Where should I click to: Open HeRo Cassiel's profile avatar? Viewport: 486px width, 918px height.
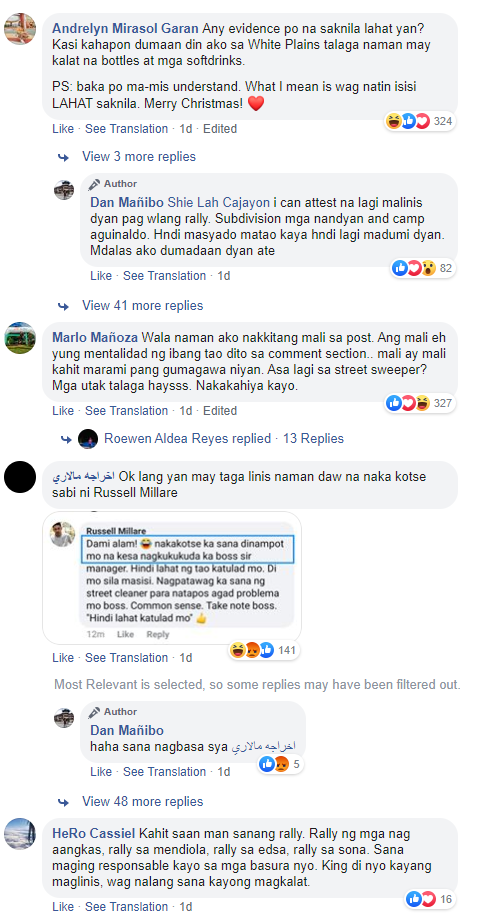point(20,833)
